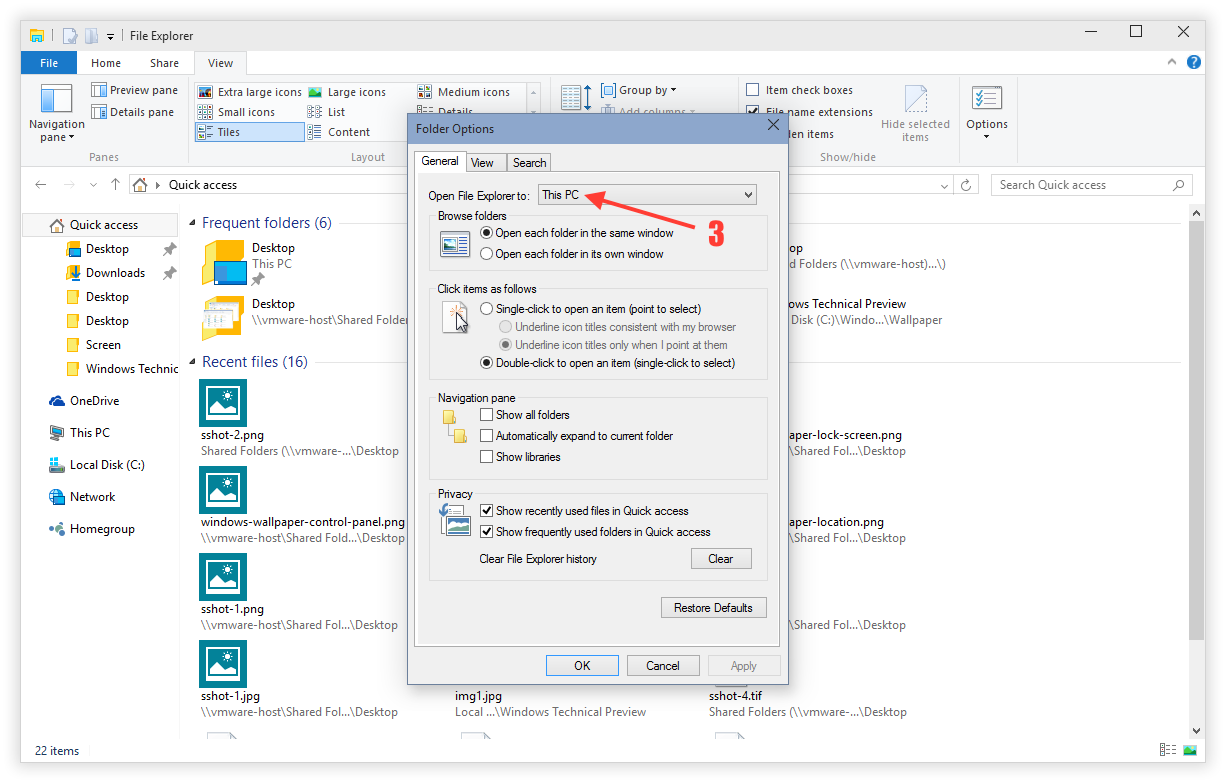Open the Share ribbon tab
The image size is (1226, 783).
(x=164, y=62)
